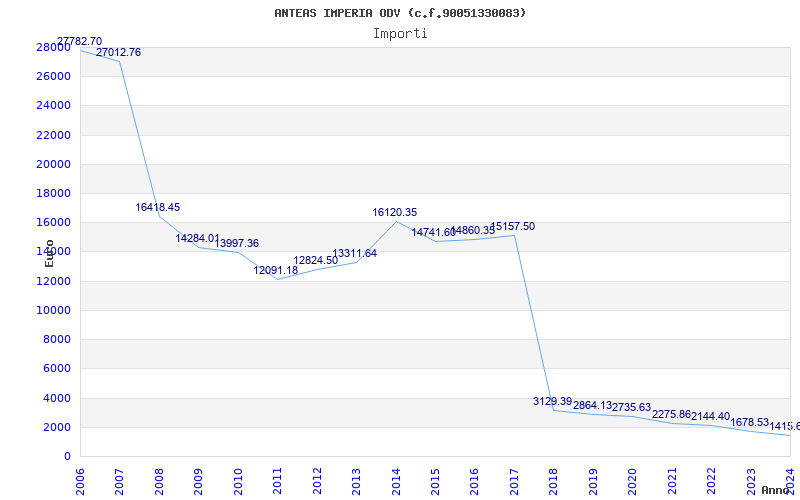The image size is (800, 500).
Task: Click data label 13311.64
Action: [x=355, y=253]
